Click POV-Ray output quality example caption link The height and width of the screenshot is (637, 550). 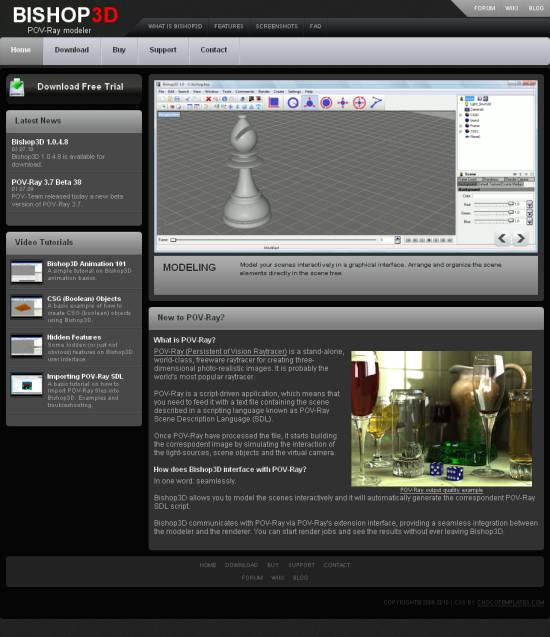[442, 490]
